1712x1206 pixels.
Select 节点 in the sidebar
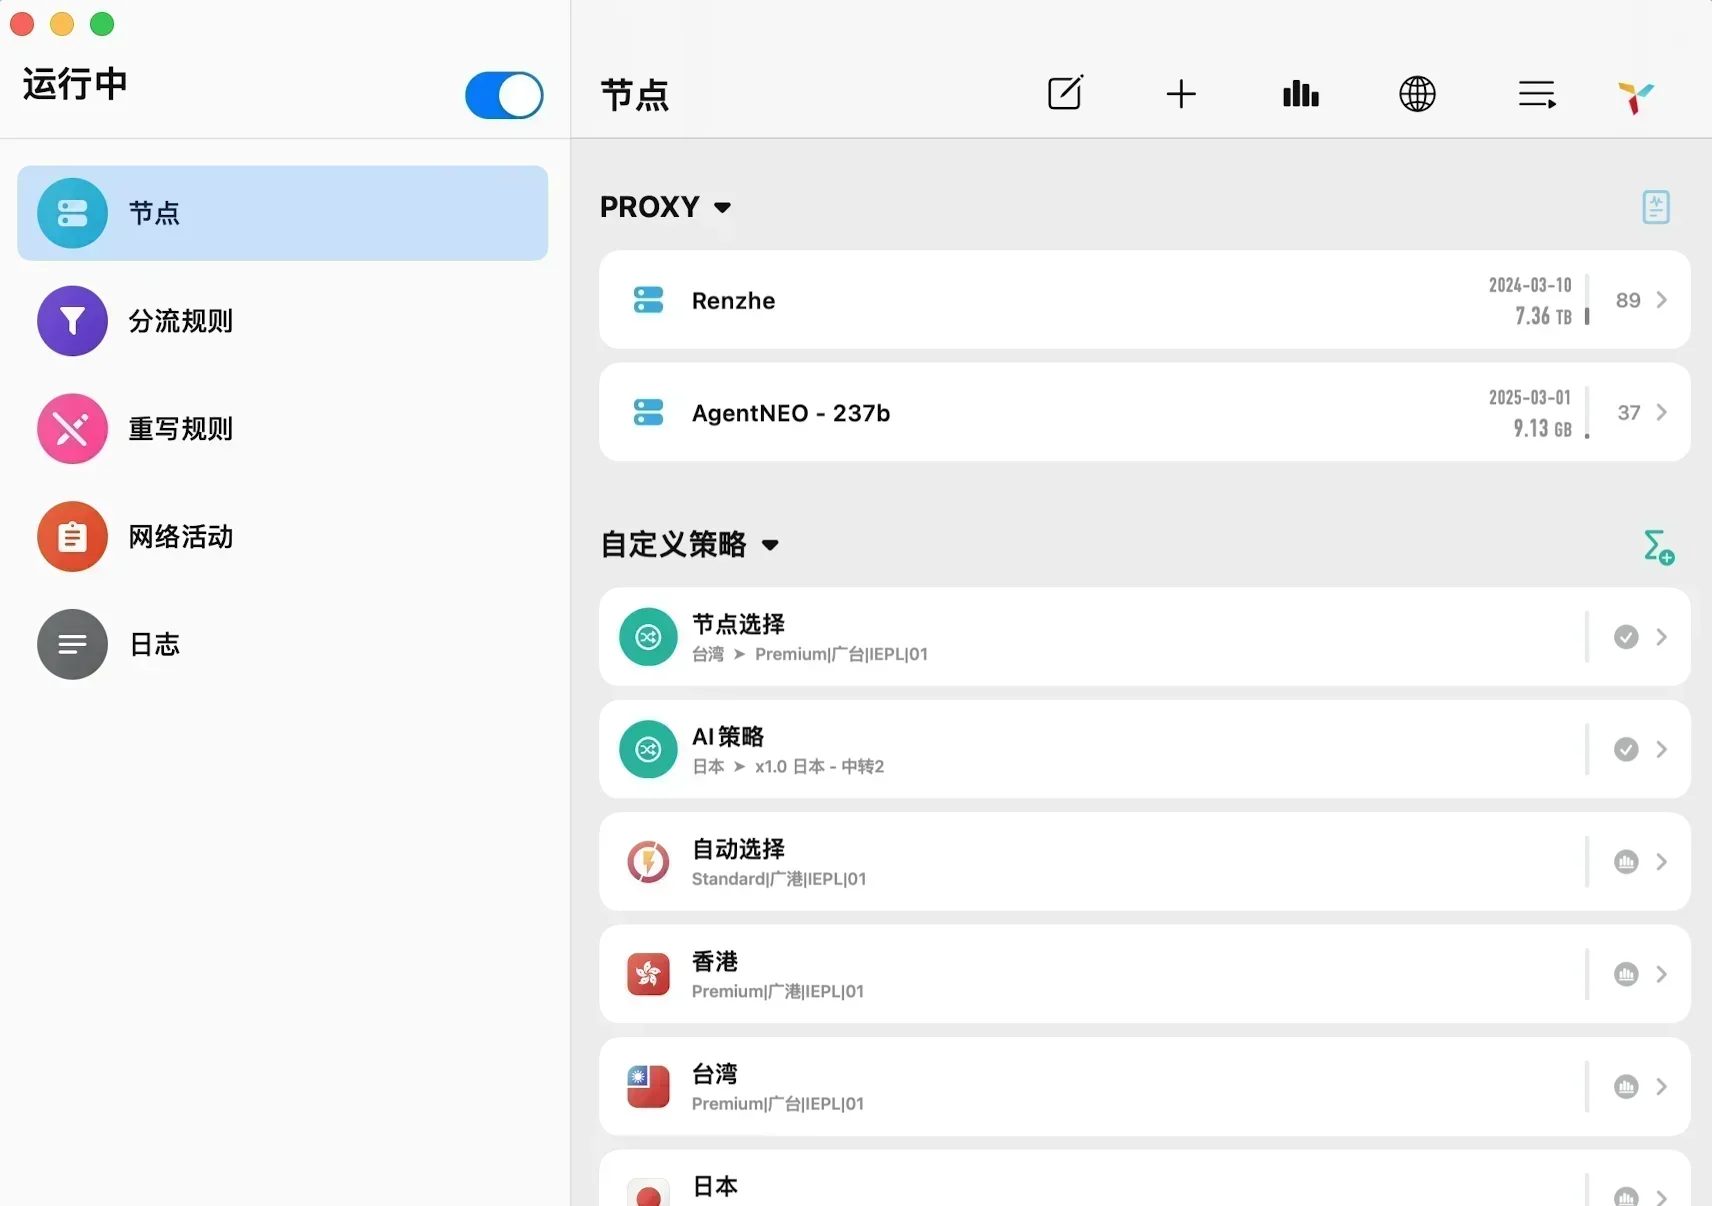[x=282, y=213]
